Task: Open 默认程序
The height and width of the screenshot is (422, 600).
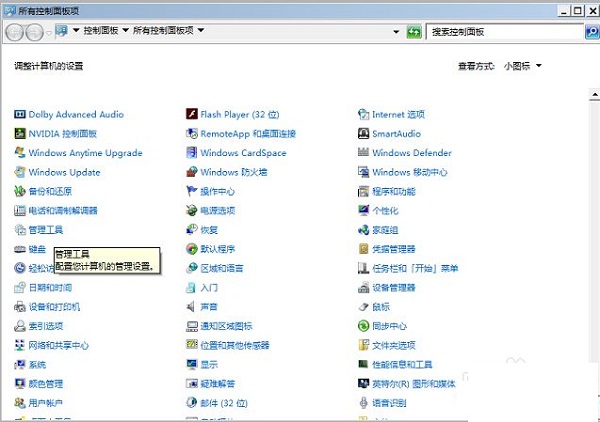Action: click(218, 249)
